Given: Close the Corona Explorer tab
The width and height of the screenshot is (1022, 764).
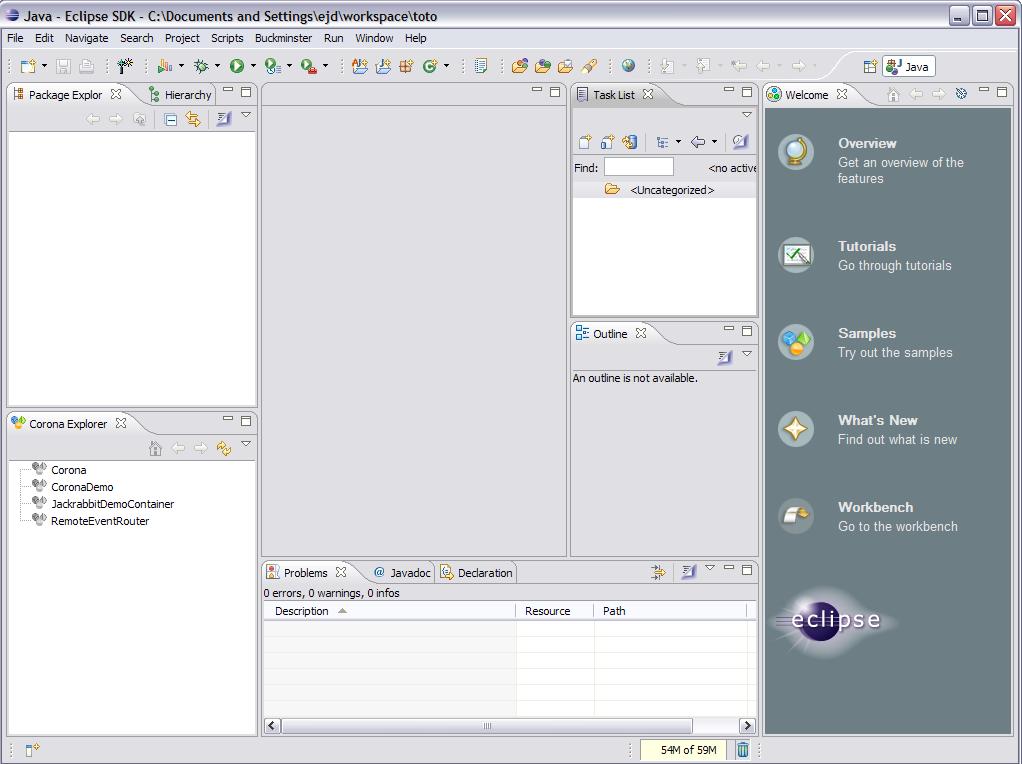Looking at the screenshot, I should (121, 423).
